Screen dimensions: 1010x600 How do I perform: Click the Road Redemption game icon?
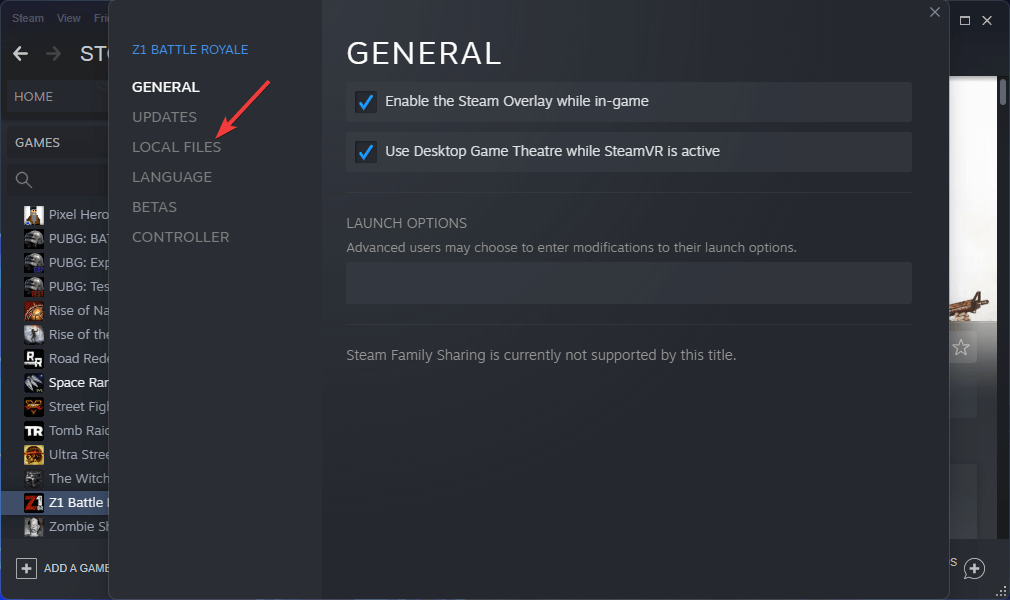coord(33,358)
